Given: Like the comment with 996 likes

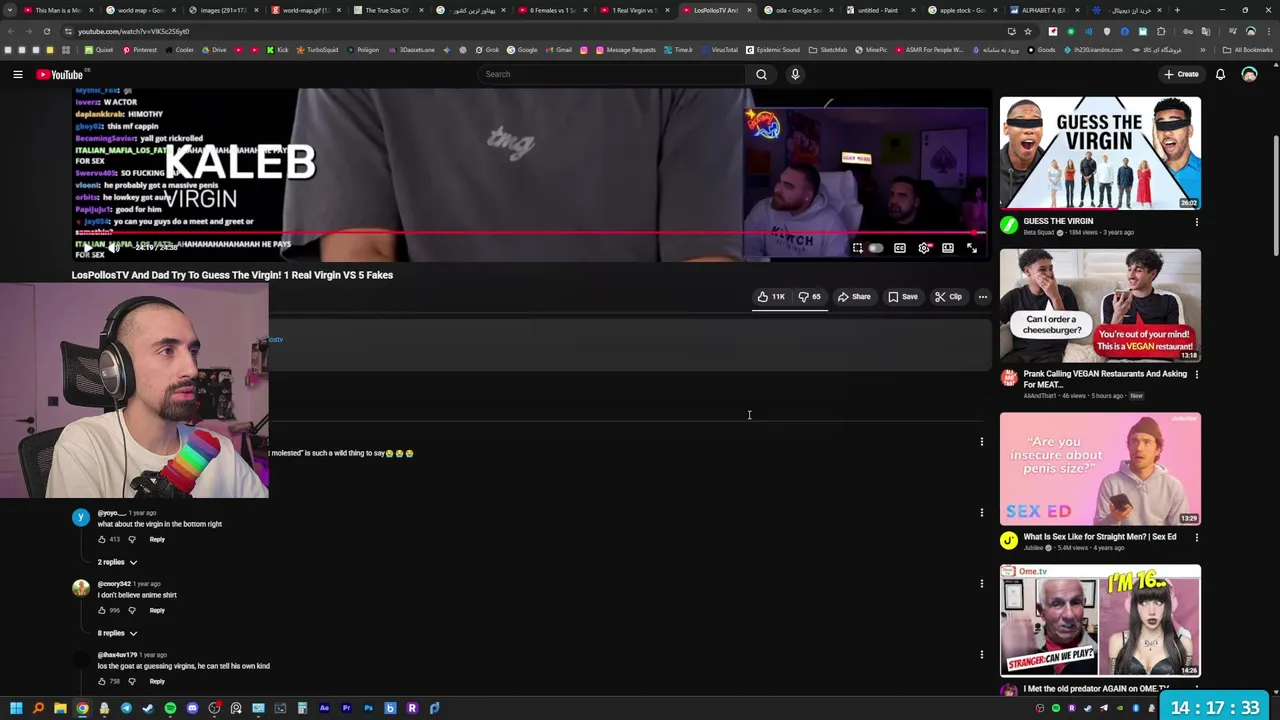Looking at the screenshot, I should click(101, 611).
